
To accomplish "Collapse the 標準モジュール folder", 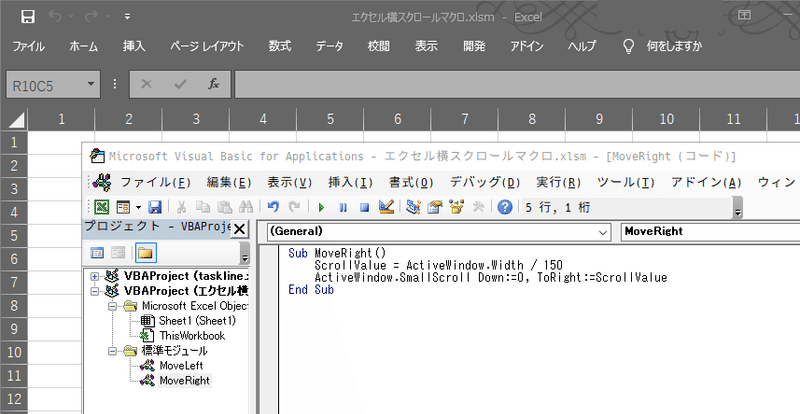I will [112, 351].
